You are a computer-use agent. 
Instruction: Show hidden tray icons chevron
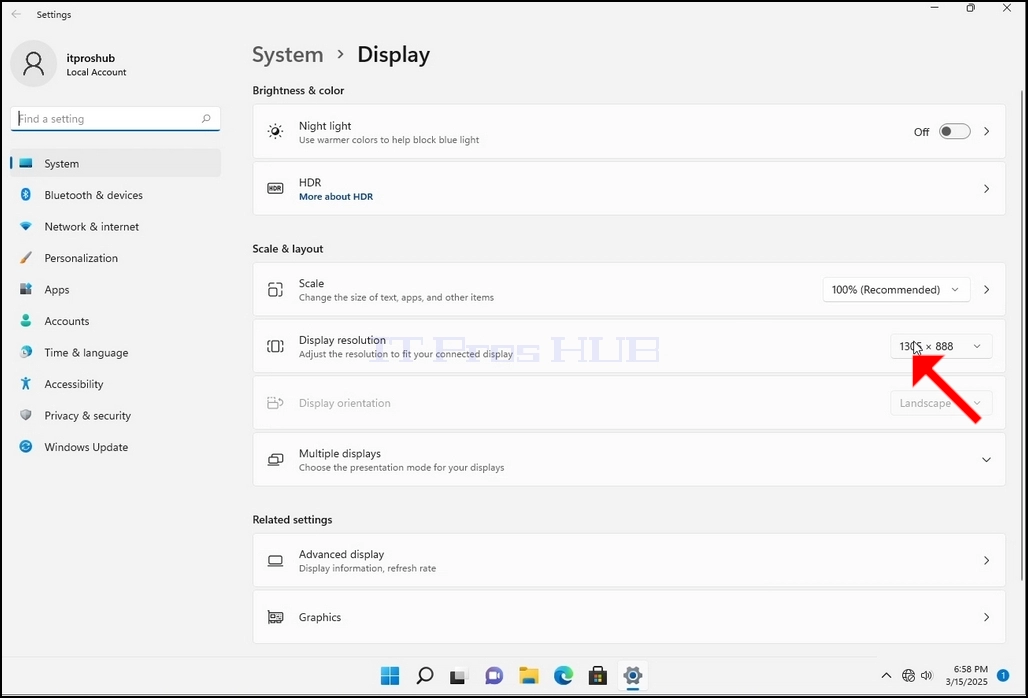pos(886,675)
